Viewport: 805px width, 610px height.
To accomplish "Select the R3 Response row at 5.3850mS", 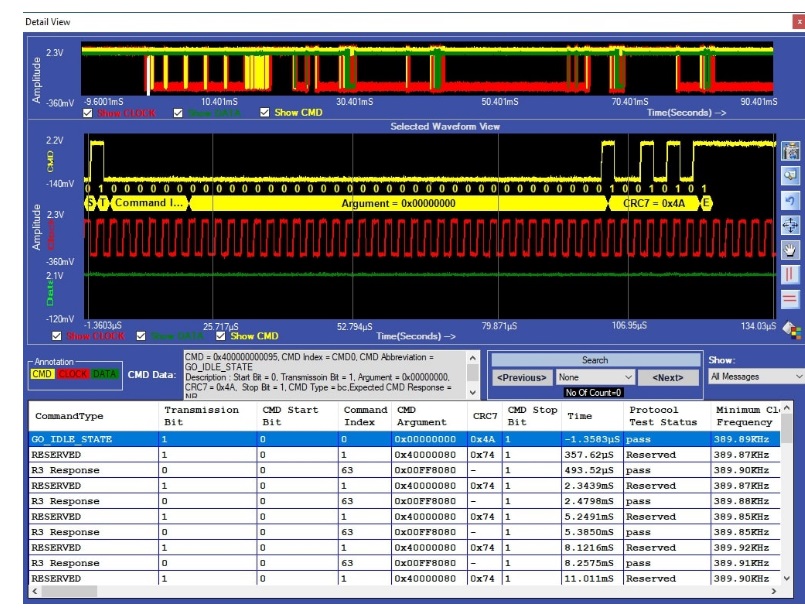I will 405,532.
